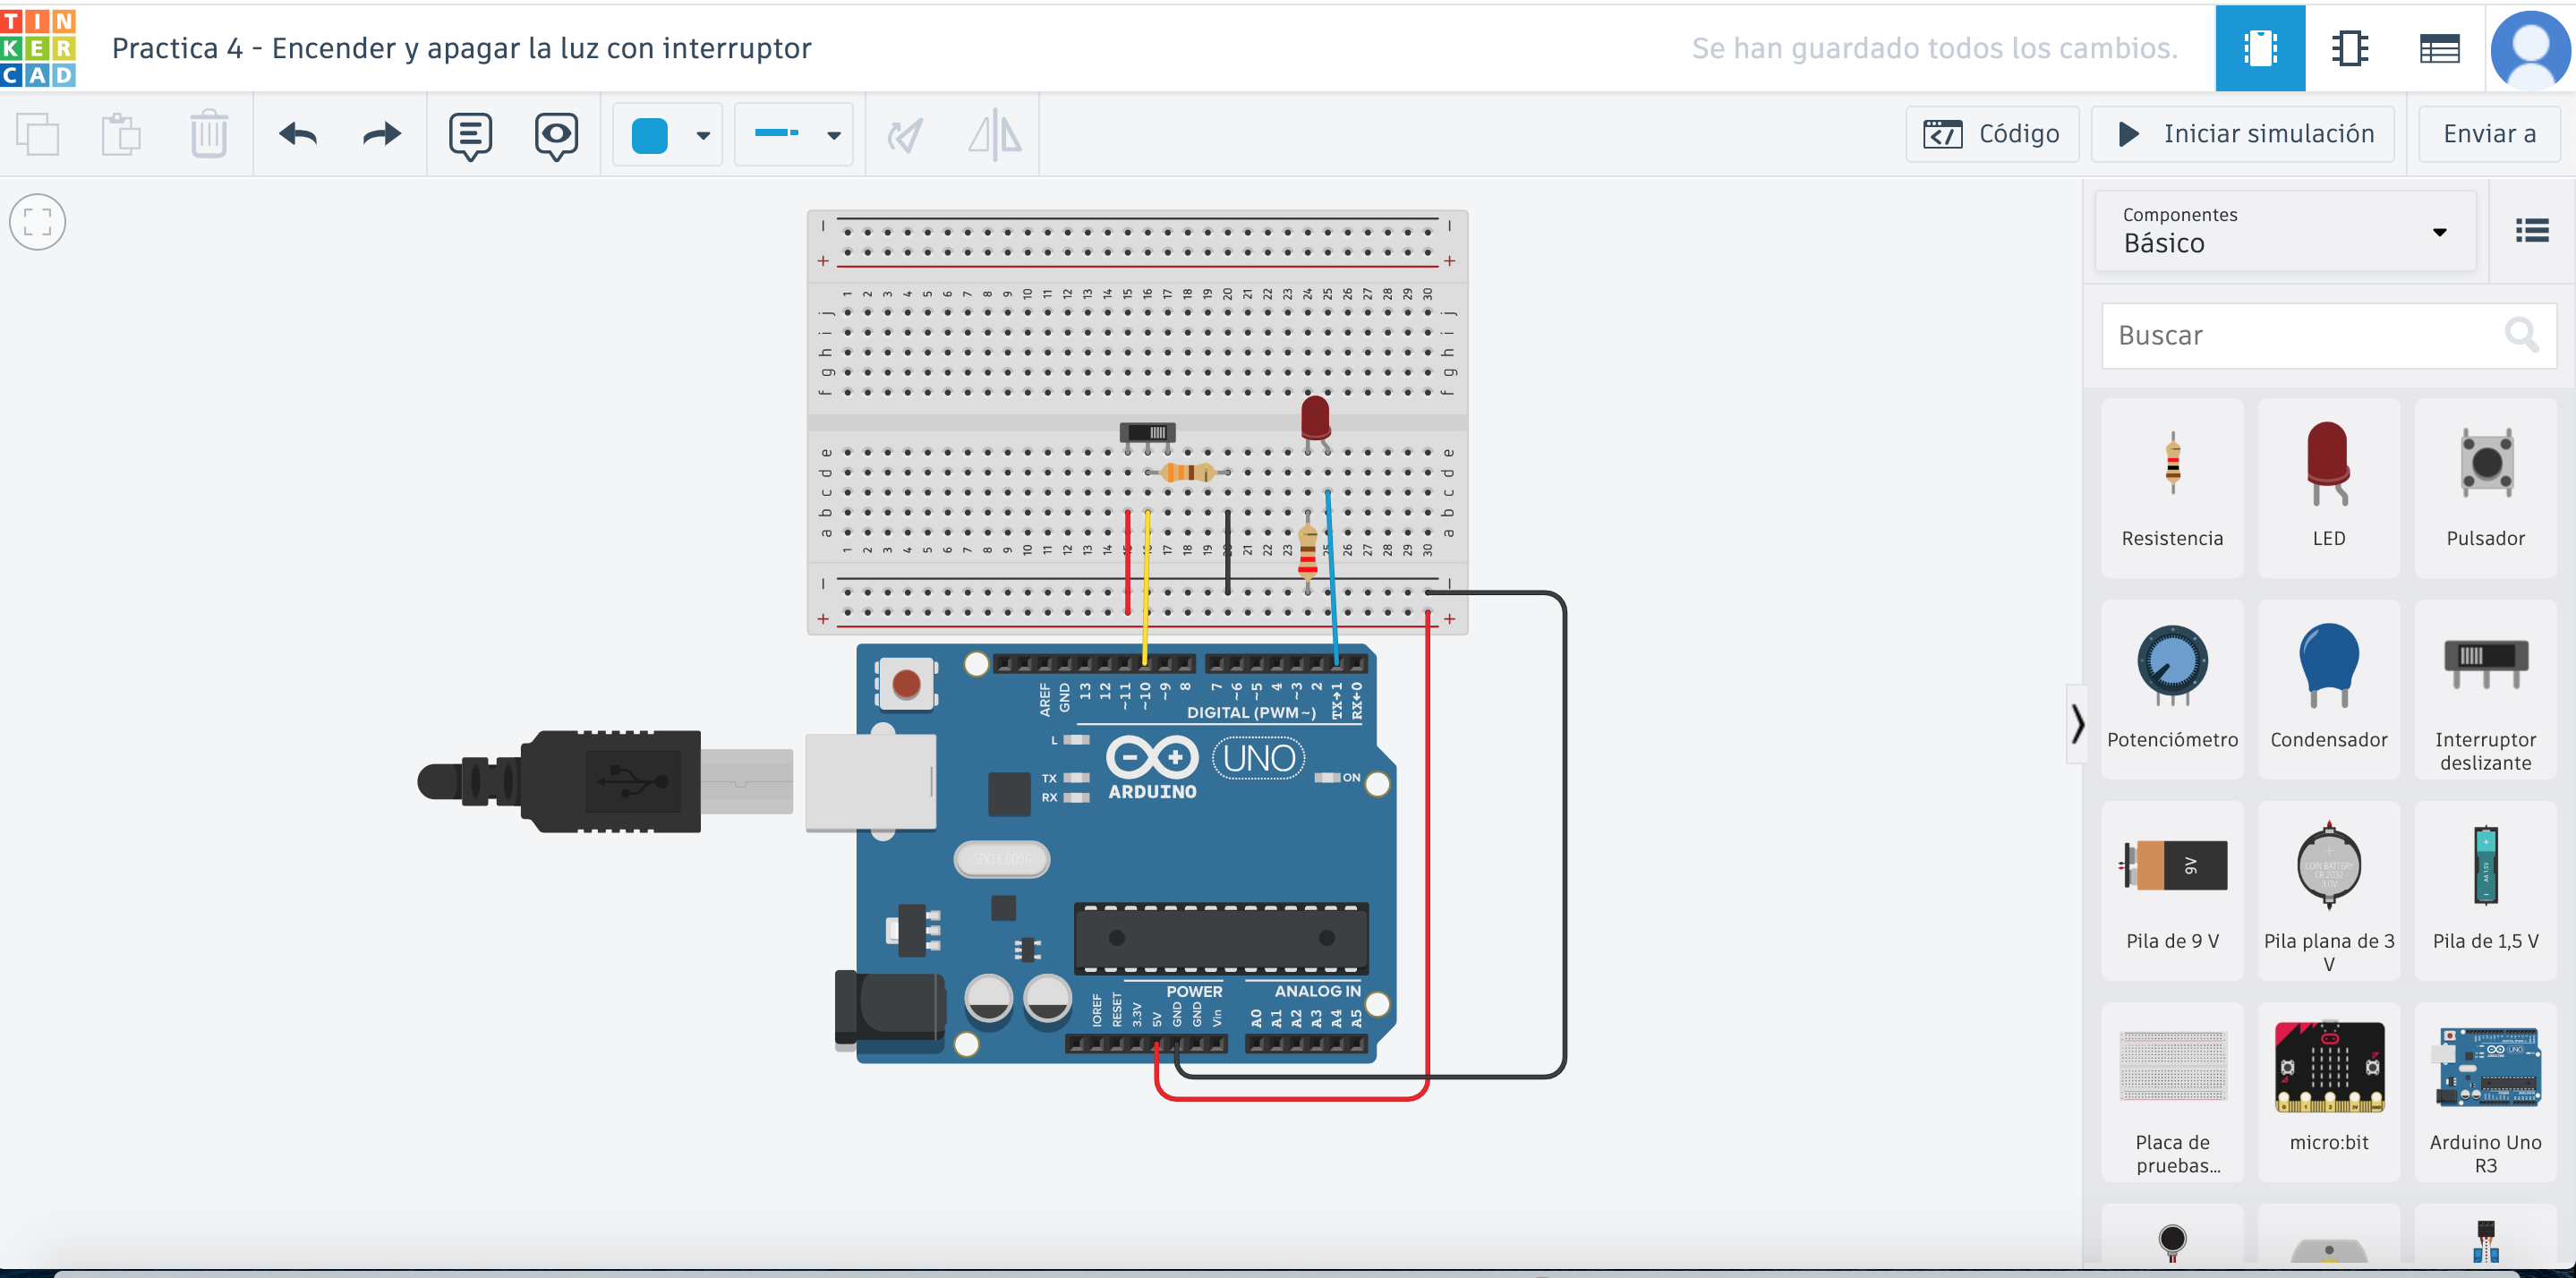Screen dimensions: 2576x1278
Task: Click the redo arrow icon
Action: (381, 134)
